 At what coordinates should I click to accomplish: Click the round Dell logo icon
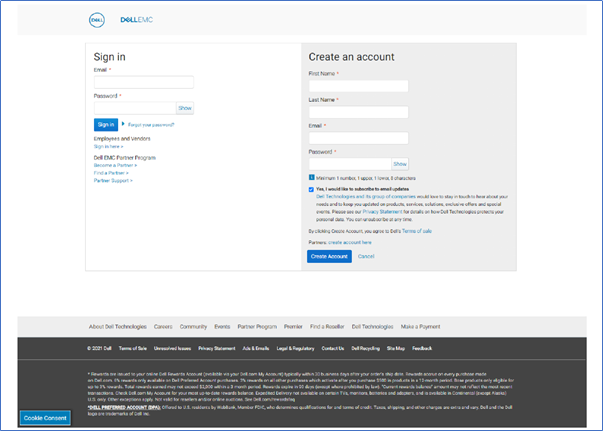pos(97,20)
